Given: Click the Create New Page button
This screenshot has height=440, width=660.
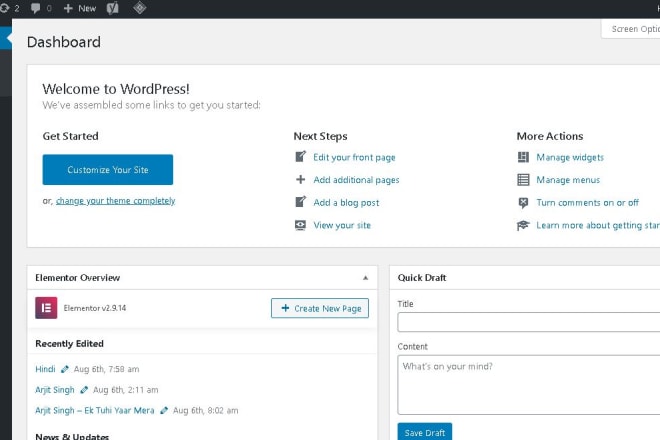Looking at the screenshot, I should click(x=320, y=308).
